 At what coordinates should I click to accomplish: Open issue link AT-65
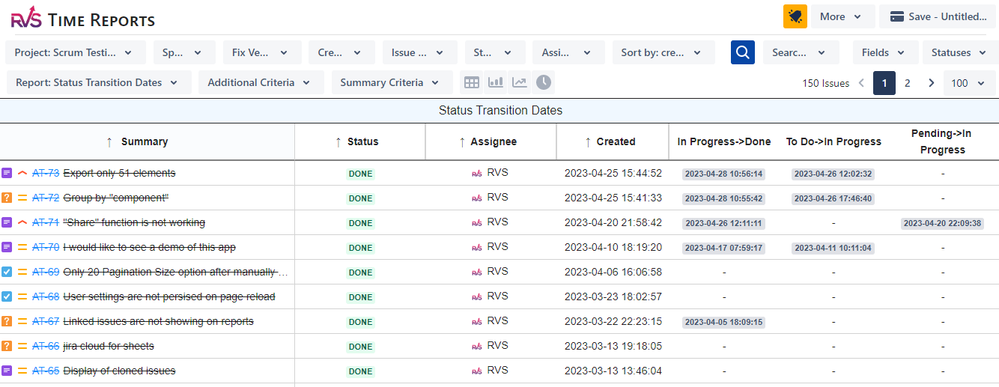click(45, 370)
